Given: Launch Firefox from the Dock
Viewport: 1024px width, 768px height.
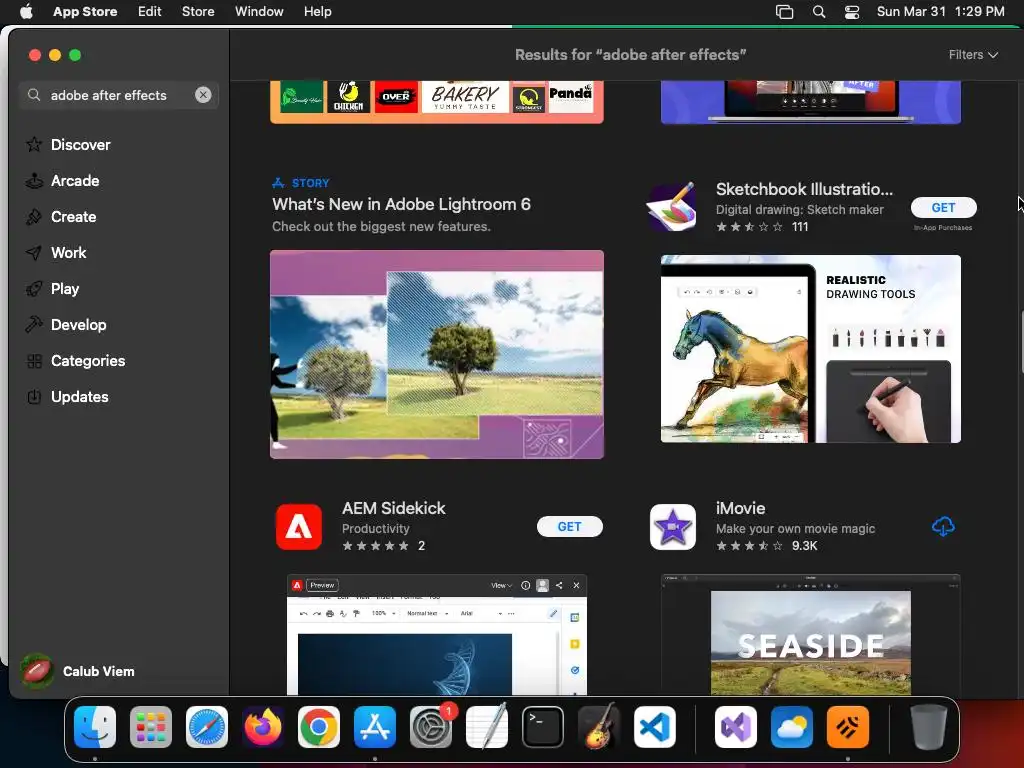Looking at the screenshot, I should (263, 727).
